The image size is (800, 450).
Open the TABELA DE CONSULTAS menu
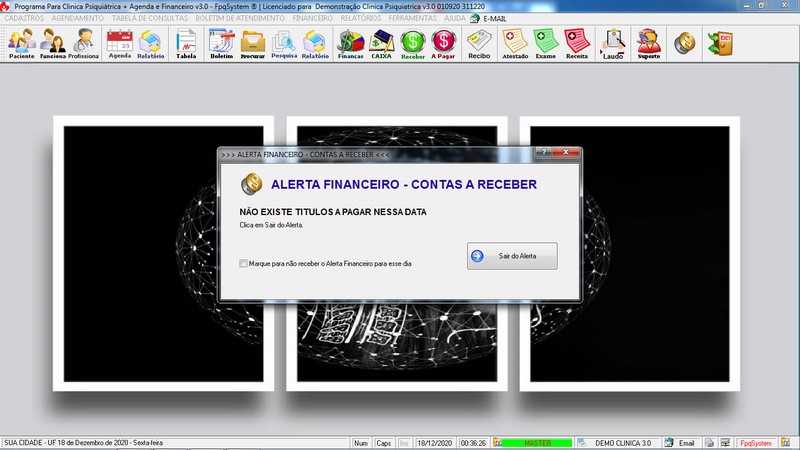click(150, 18)
